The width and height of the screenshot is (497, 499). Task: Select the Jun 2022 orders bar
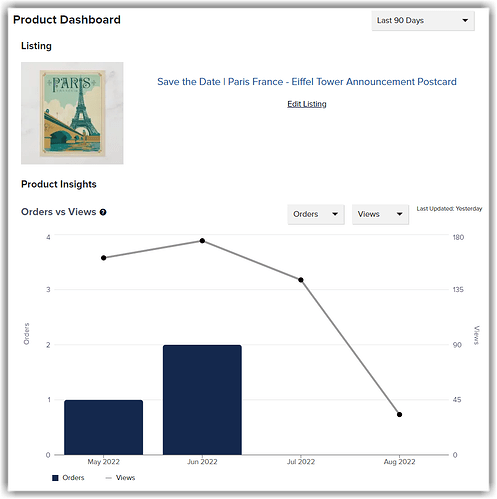202,400
